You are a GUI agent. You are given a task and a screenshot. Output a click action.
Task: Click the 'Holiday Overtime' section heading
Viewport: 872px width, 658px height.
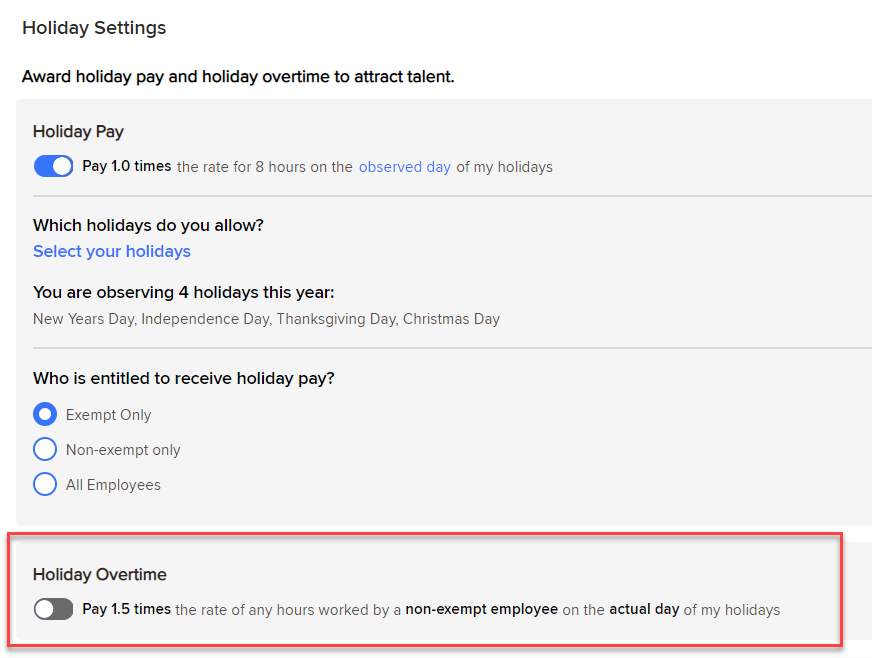pos(100,574)
